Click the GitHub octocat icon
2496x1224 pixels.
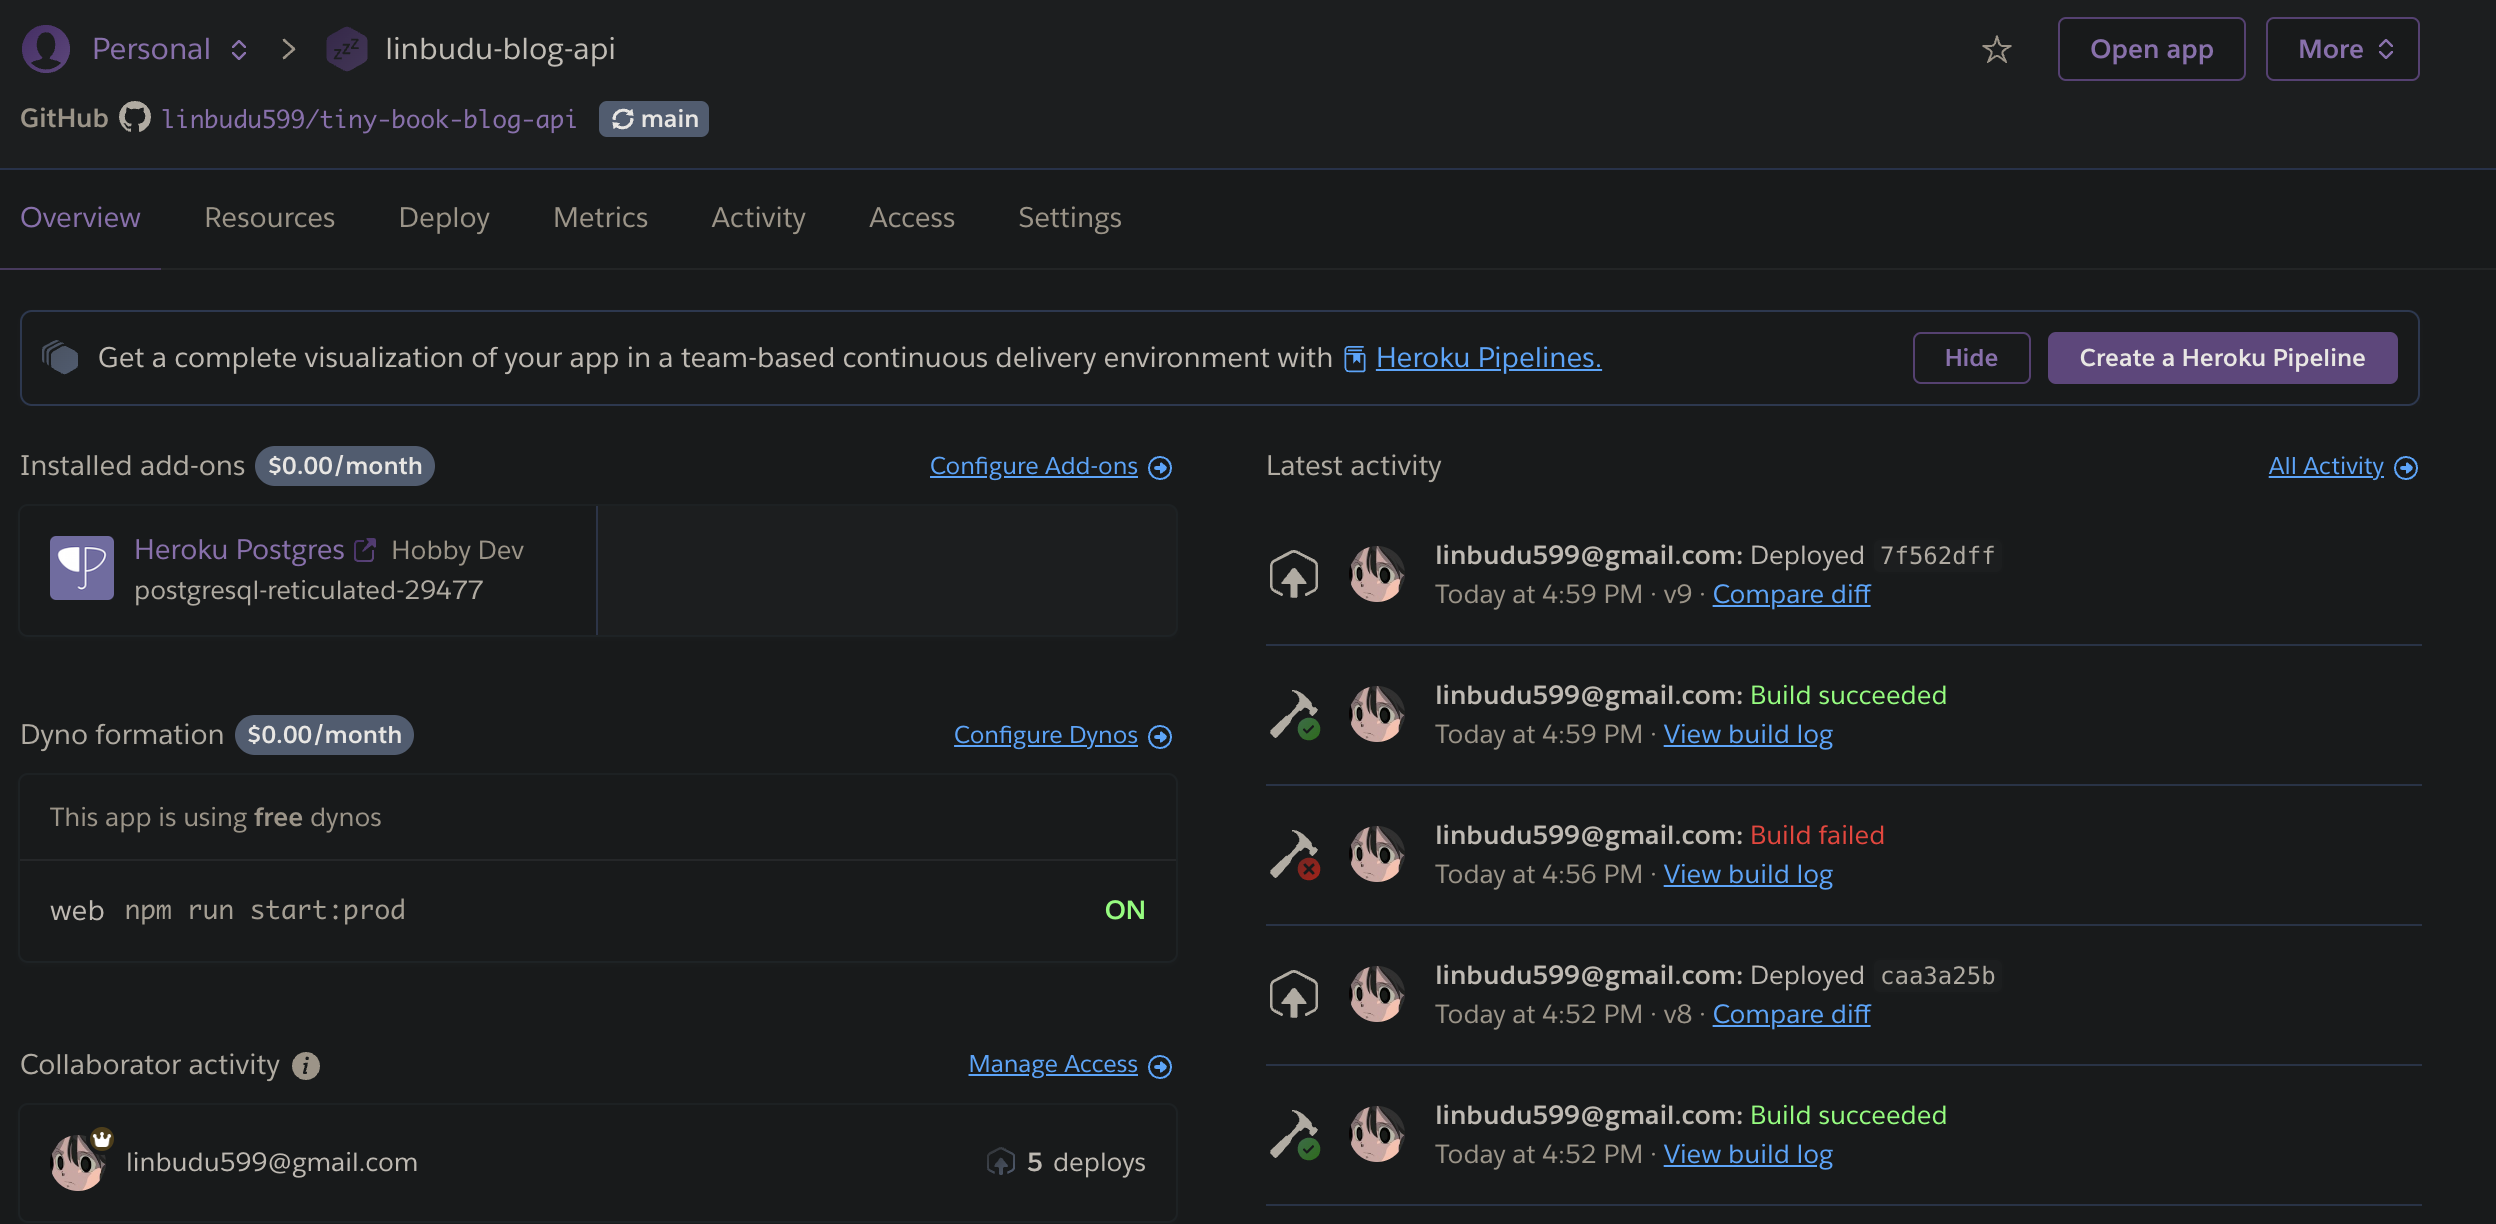coord(135,118)
